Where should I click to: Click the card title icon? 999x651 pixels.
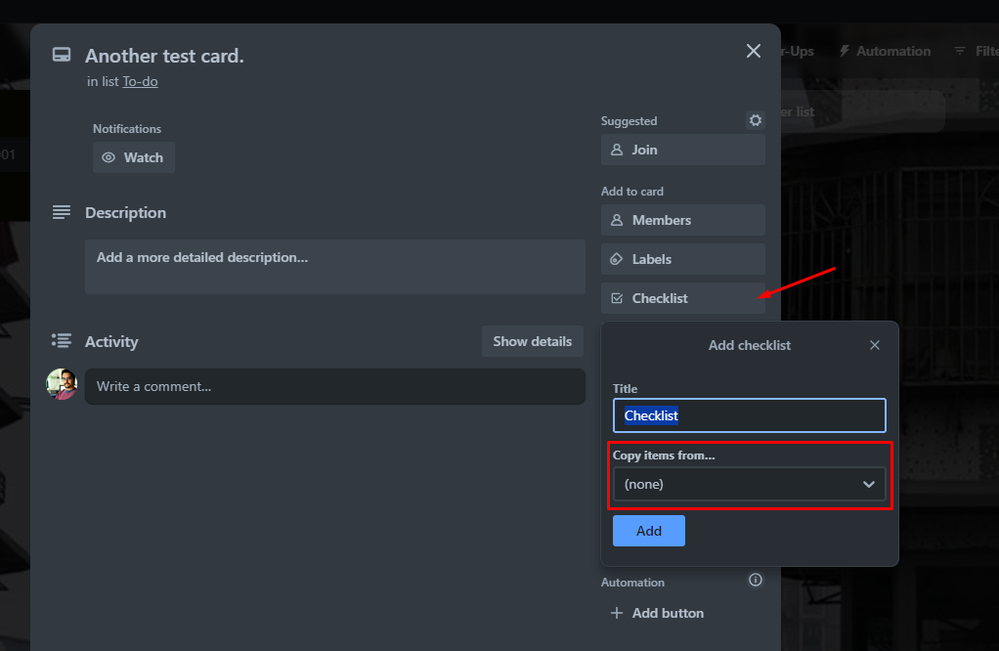(61, 55)
